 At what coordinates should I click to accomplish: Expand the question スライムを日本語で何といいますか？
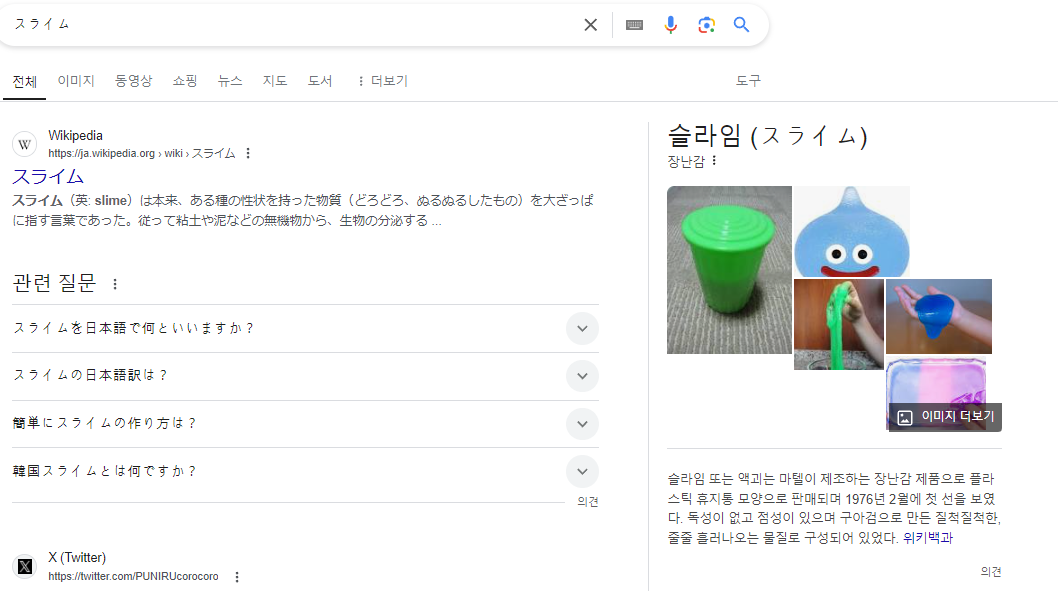pos(582,328)
